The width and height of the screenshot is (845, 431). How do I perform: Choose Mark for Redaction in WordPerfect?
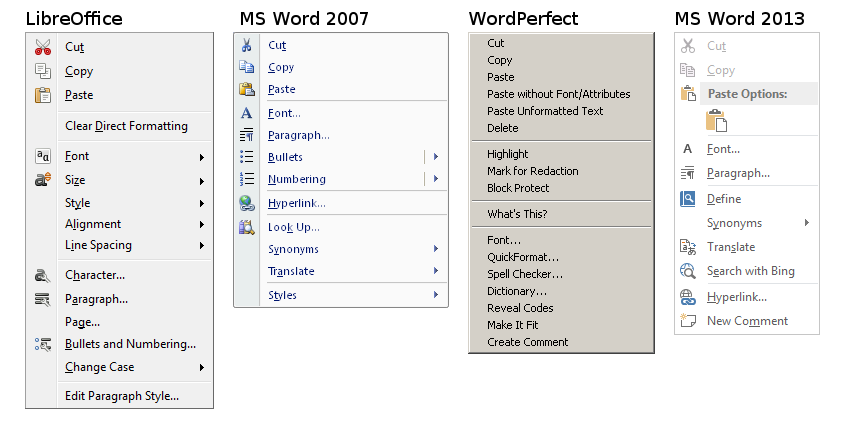pyautogui.click(x=532, y=171)
